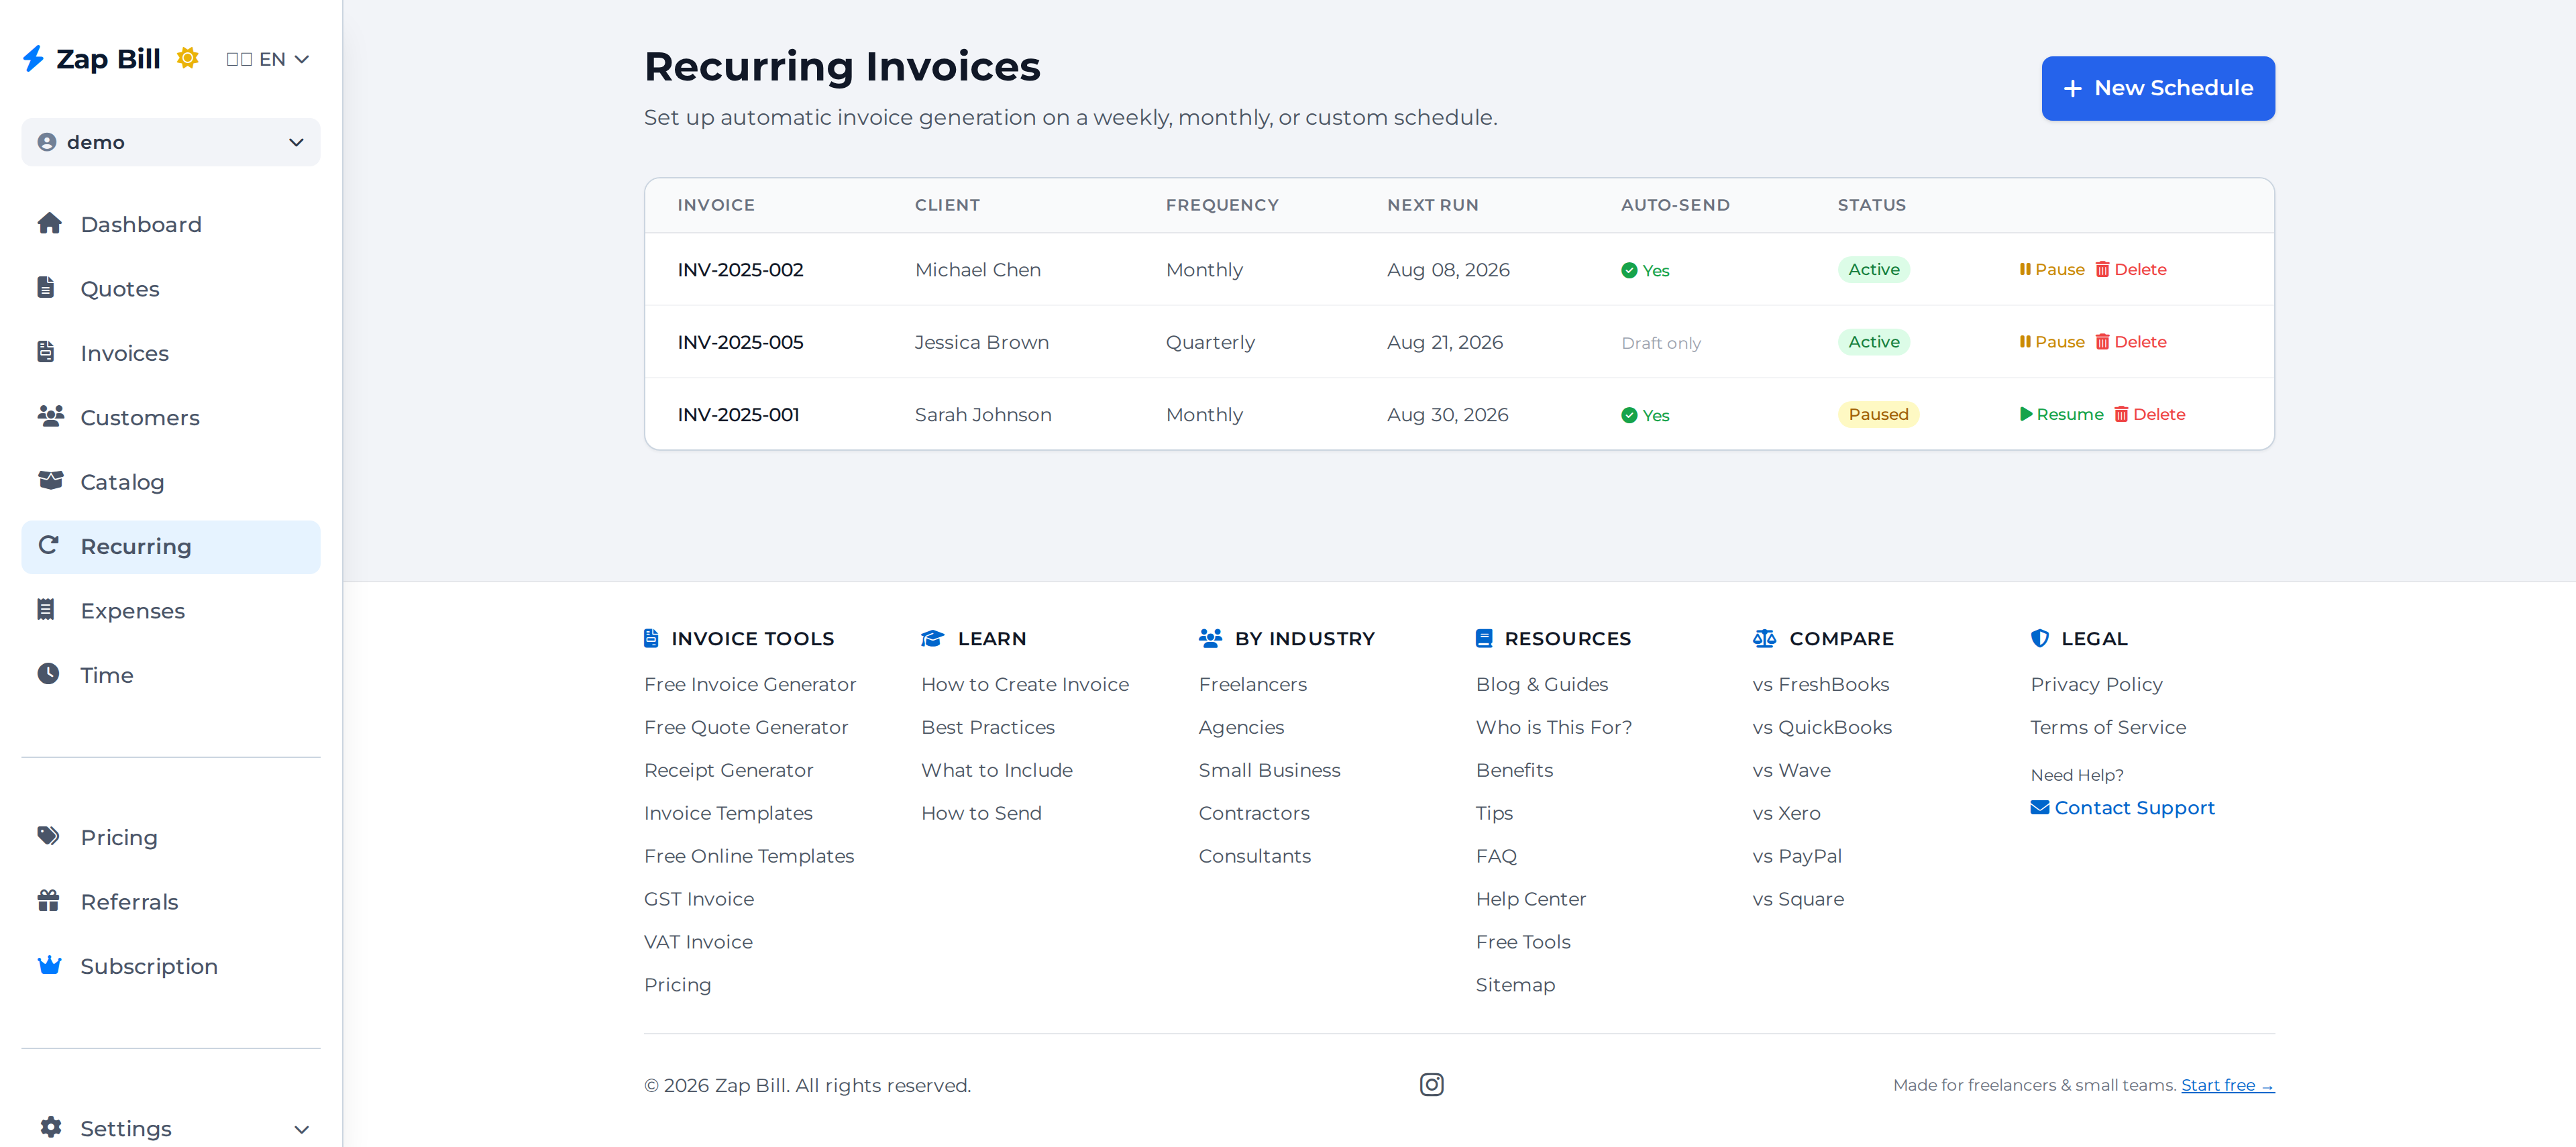Resume the paused INV-2025-001 schedule
This screenshot has height=1147, width=2576.
point(2061,414)
